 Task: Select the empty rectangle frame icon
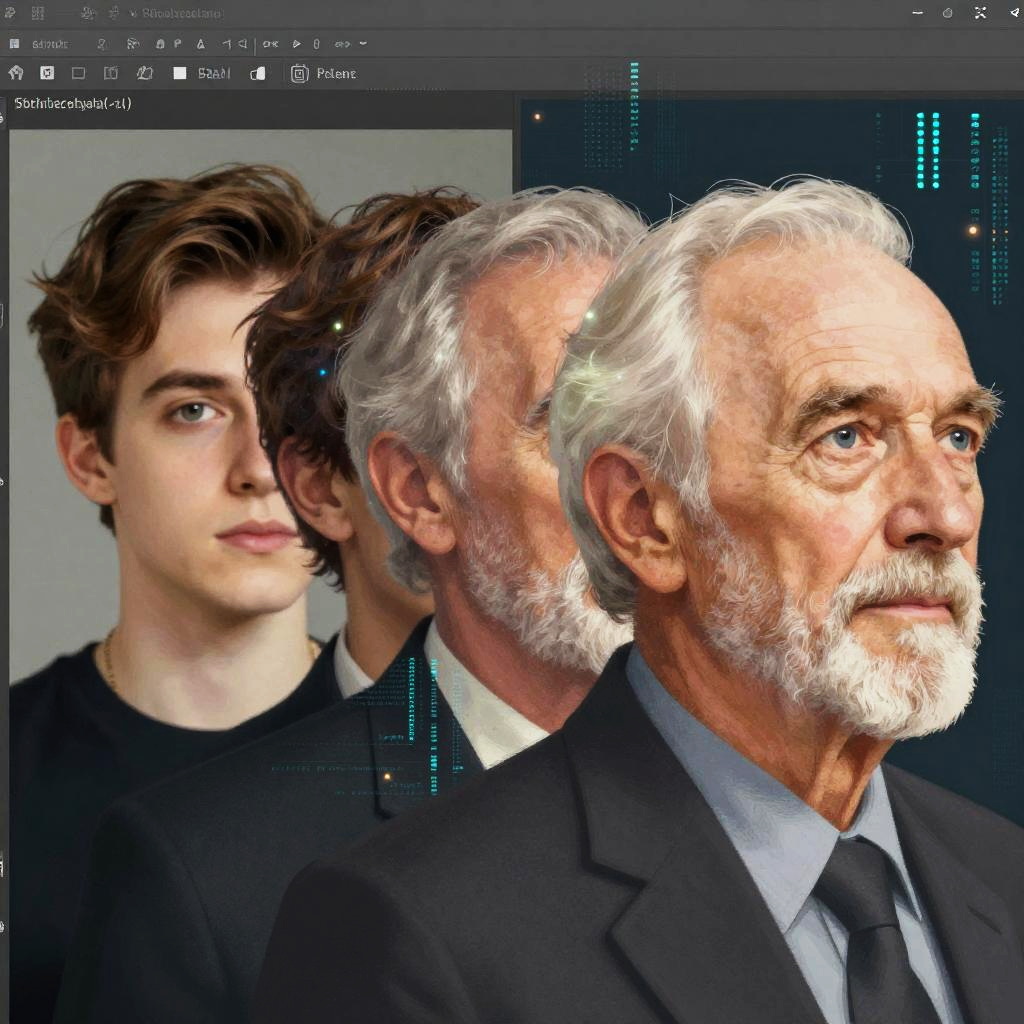click(x=78, y=73)
